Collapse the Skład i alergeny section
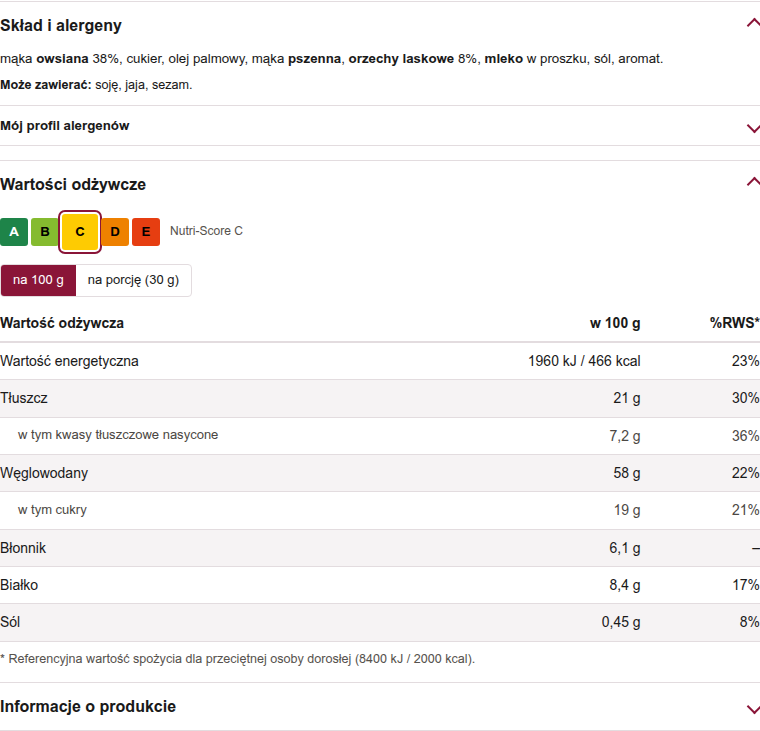The image size is (760, 731). [x=753, y=23]
